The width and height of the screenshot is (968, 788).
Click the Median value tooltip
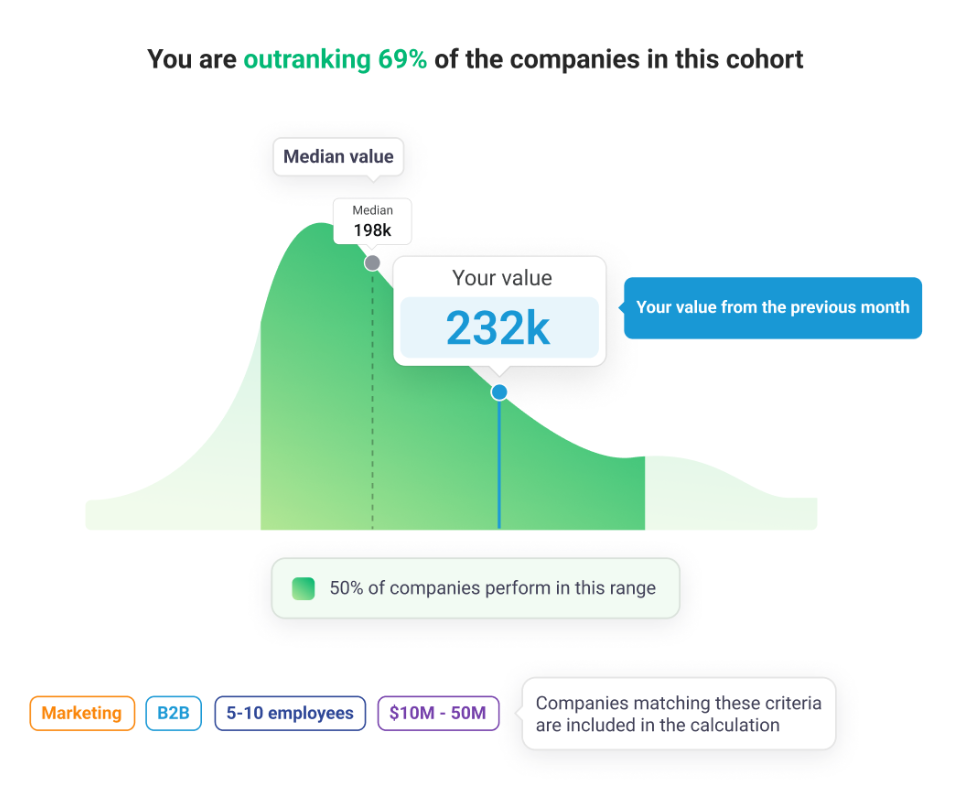(338, 157)
